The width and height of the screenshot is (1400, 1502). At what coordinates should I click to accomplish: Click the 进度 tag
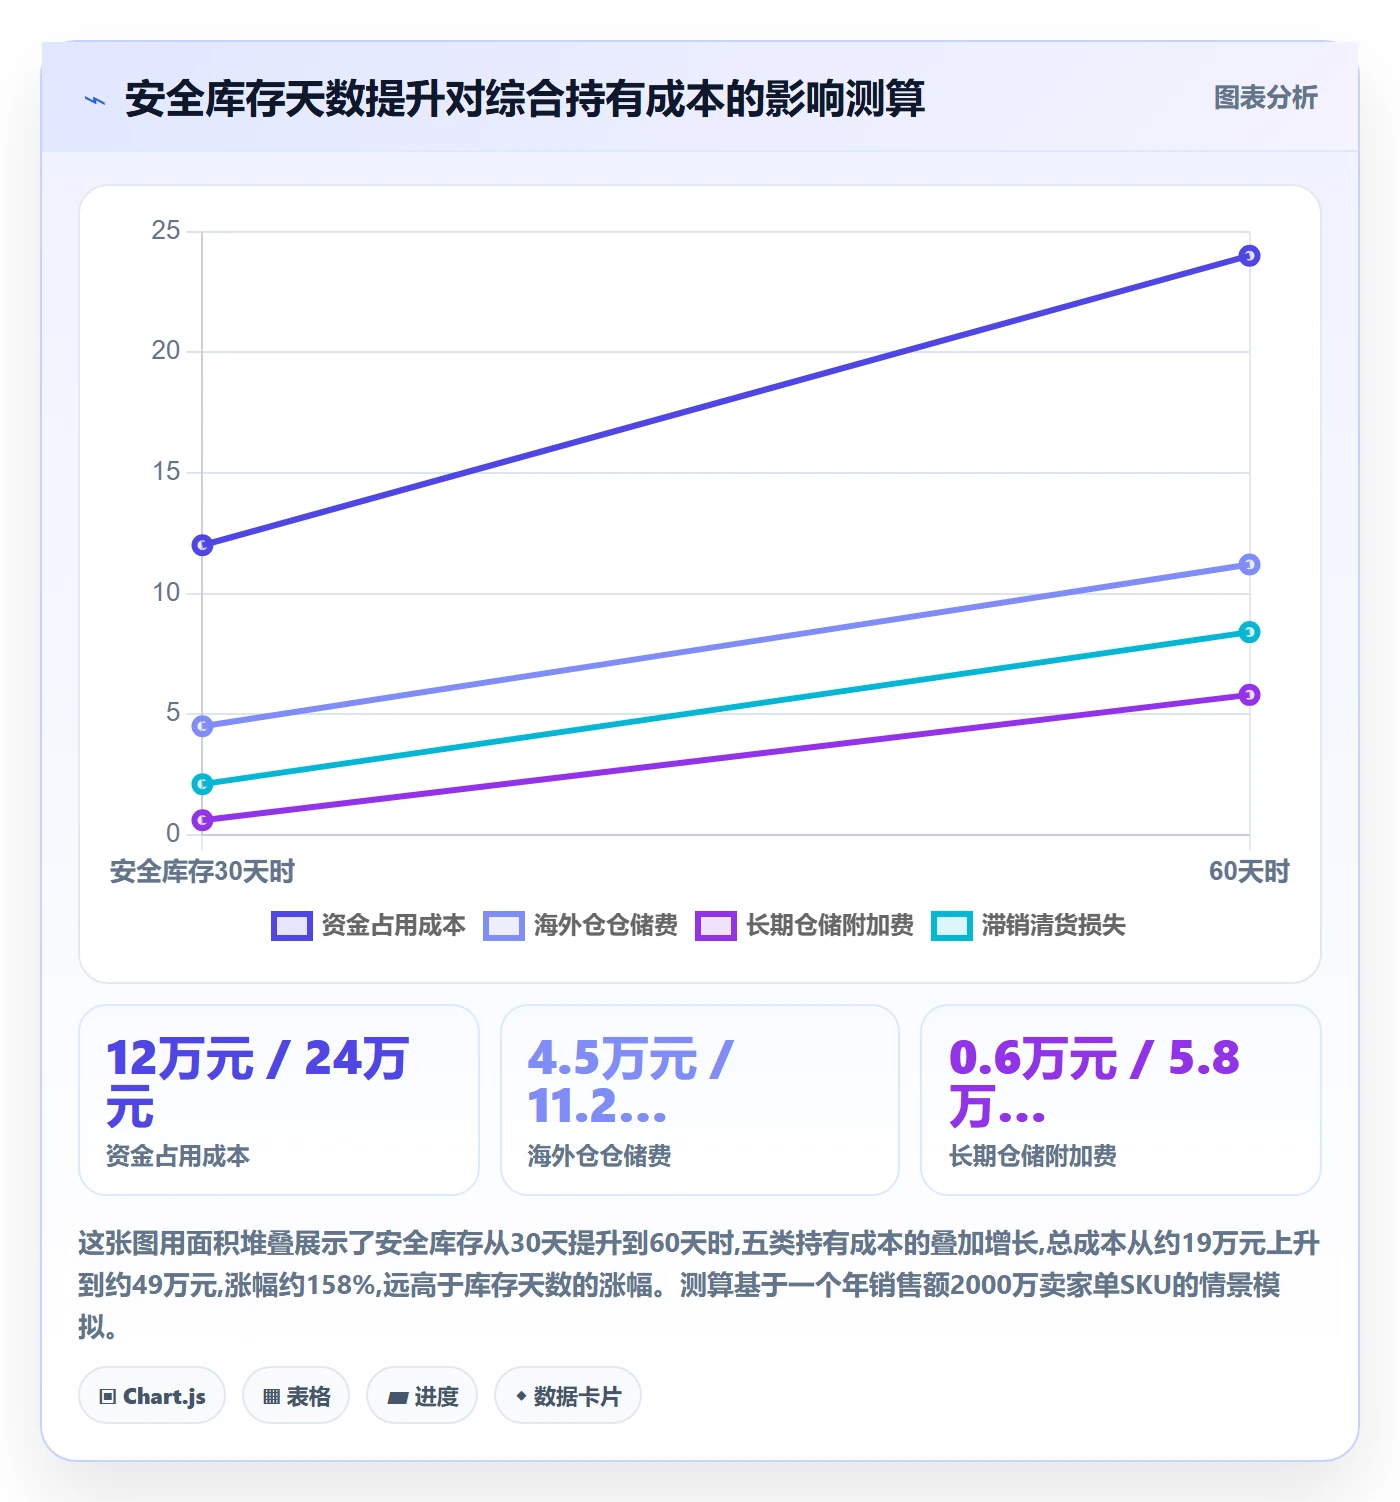pos(422,1396)
